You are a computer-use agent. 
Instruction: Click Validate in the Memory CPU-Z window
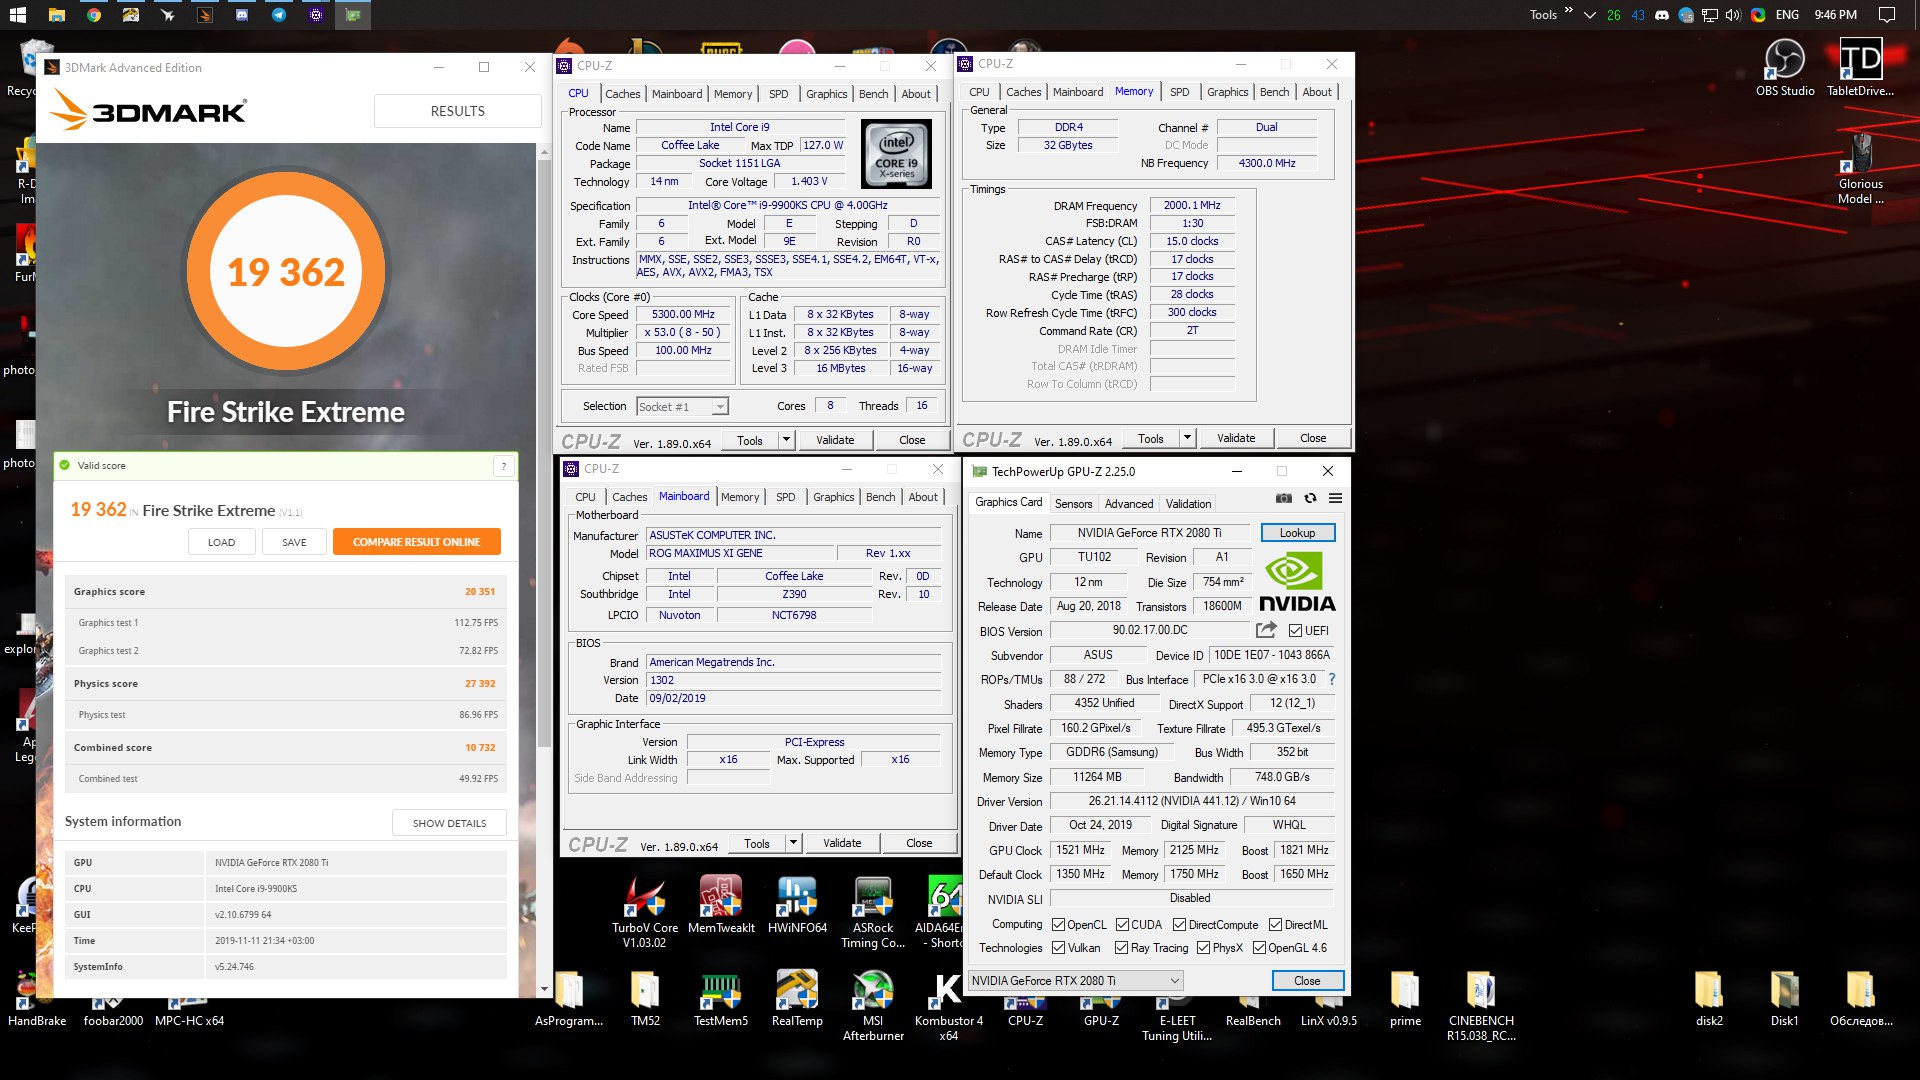1236,438
